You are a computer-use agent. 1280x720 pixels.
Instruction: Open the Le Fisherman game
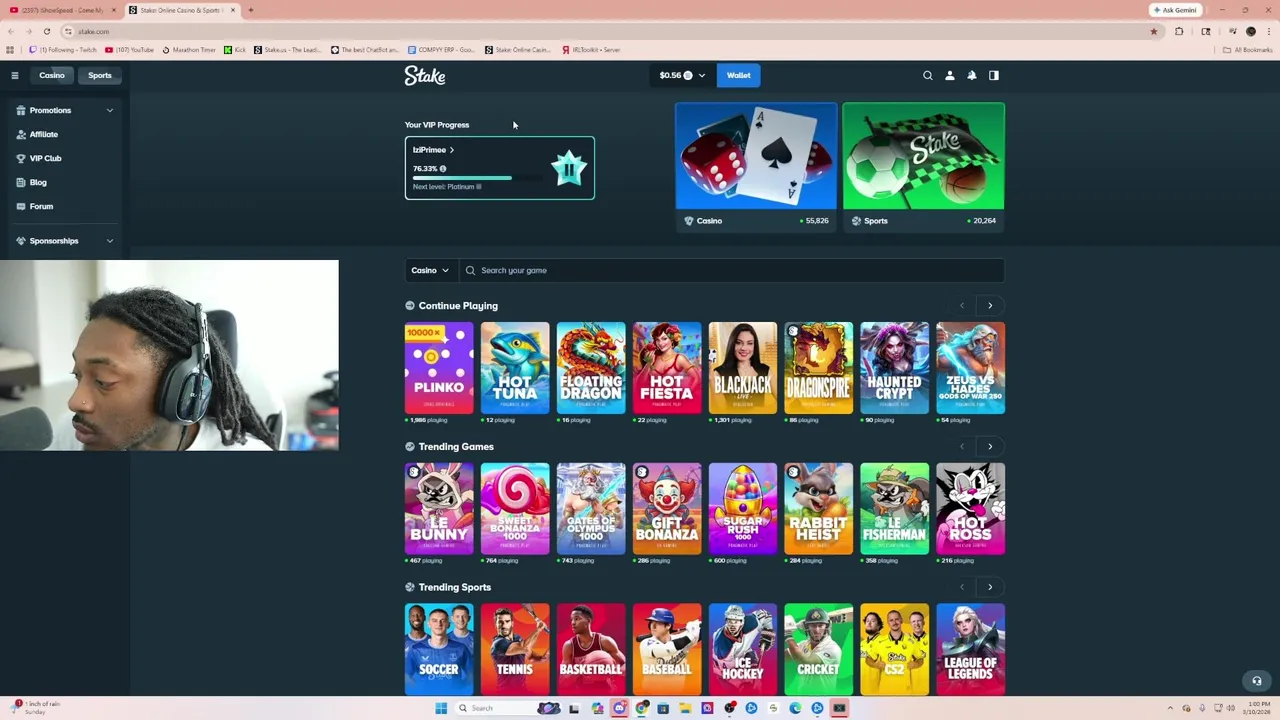[895, 509]
